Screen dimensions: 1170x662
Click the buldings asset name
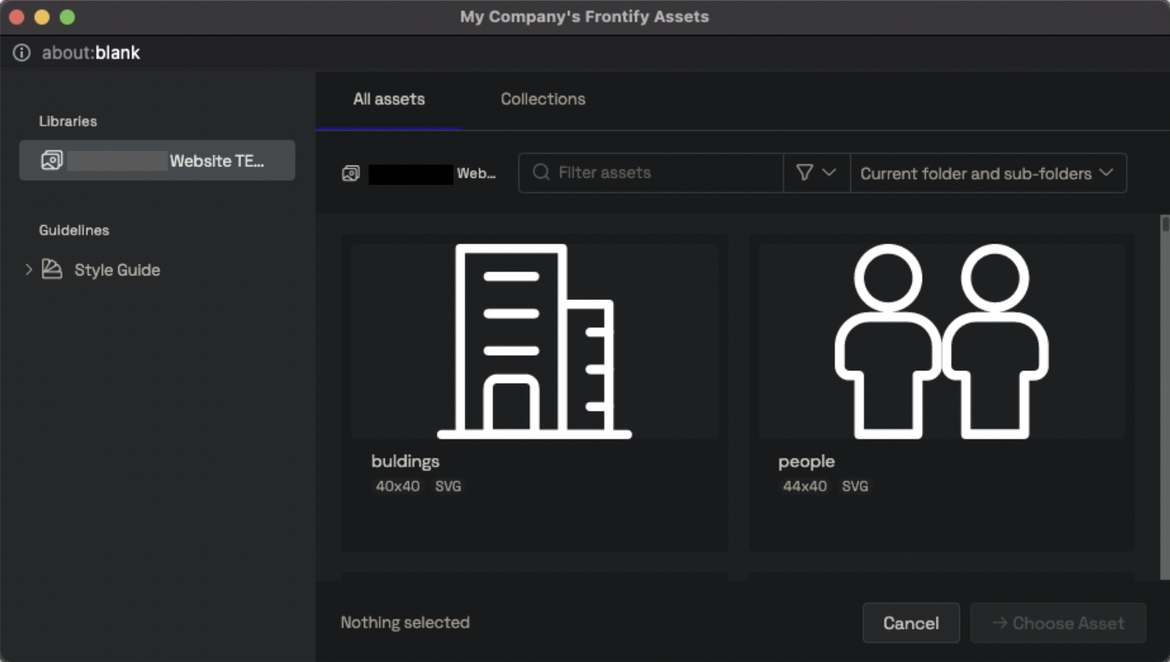pos(405,461)
